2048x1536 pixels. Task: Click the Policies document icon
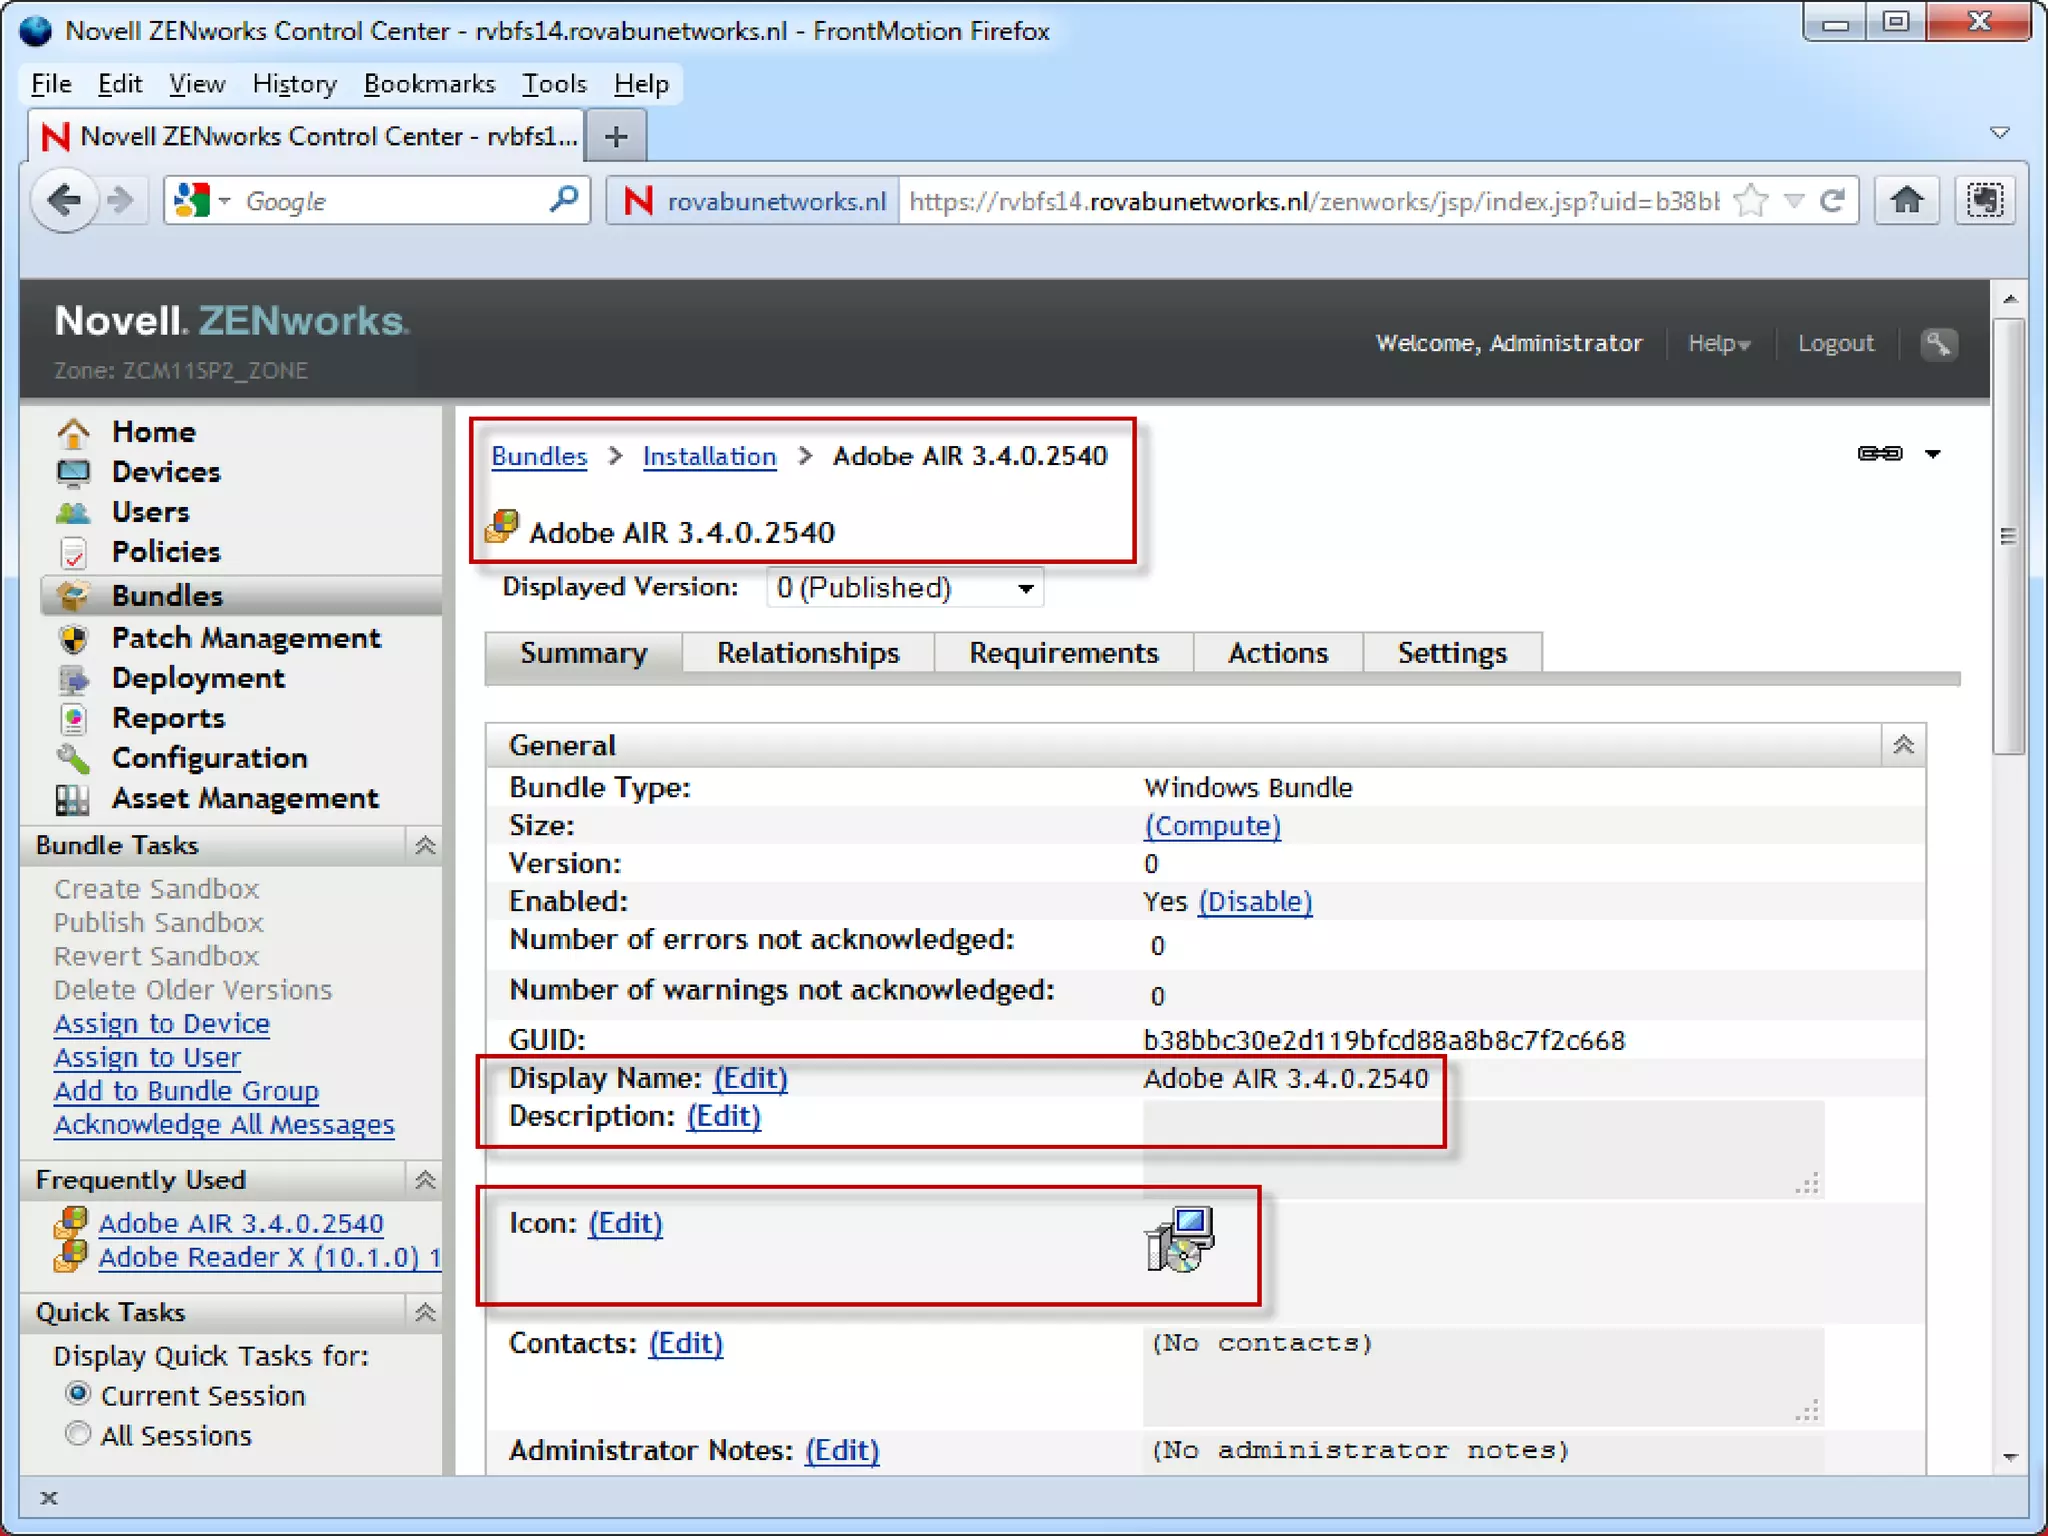(x=73, y=552)
